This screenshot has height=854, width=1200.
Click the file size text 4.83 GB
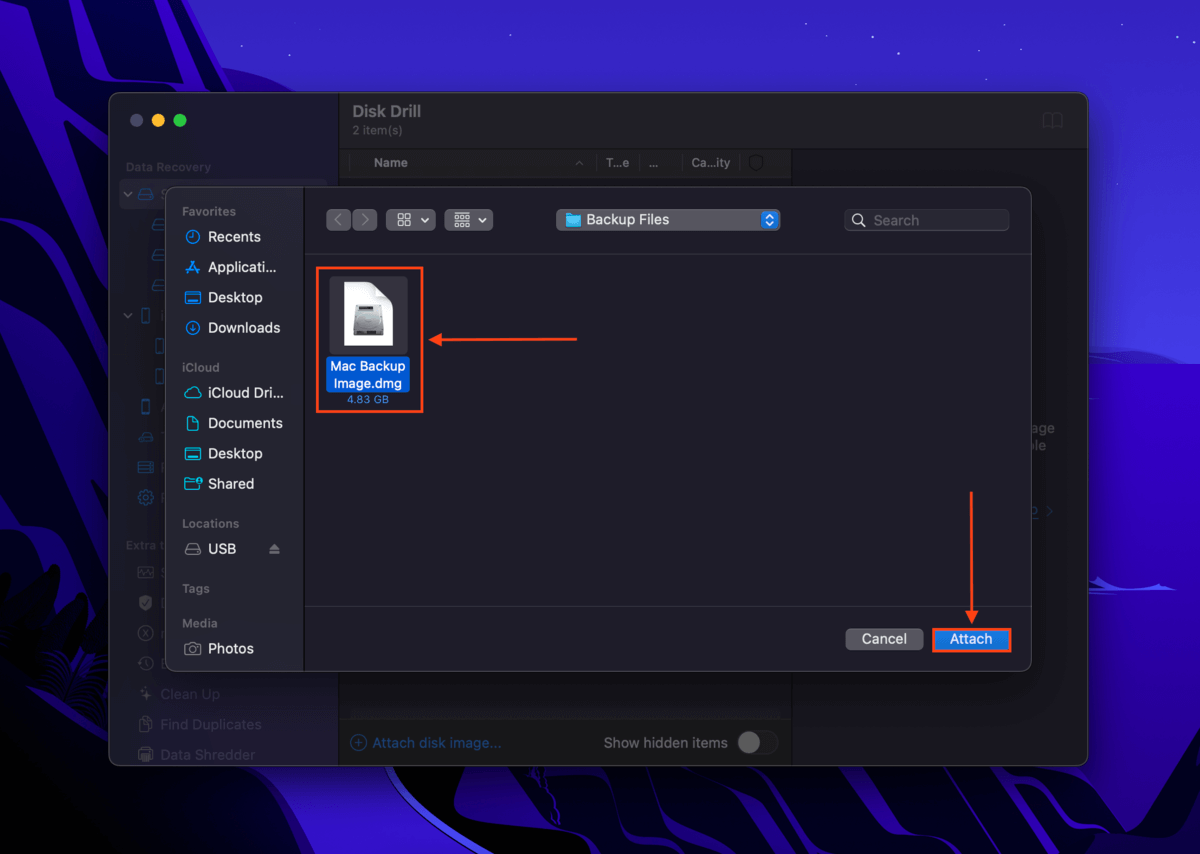click(x=368, y=399)
